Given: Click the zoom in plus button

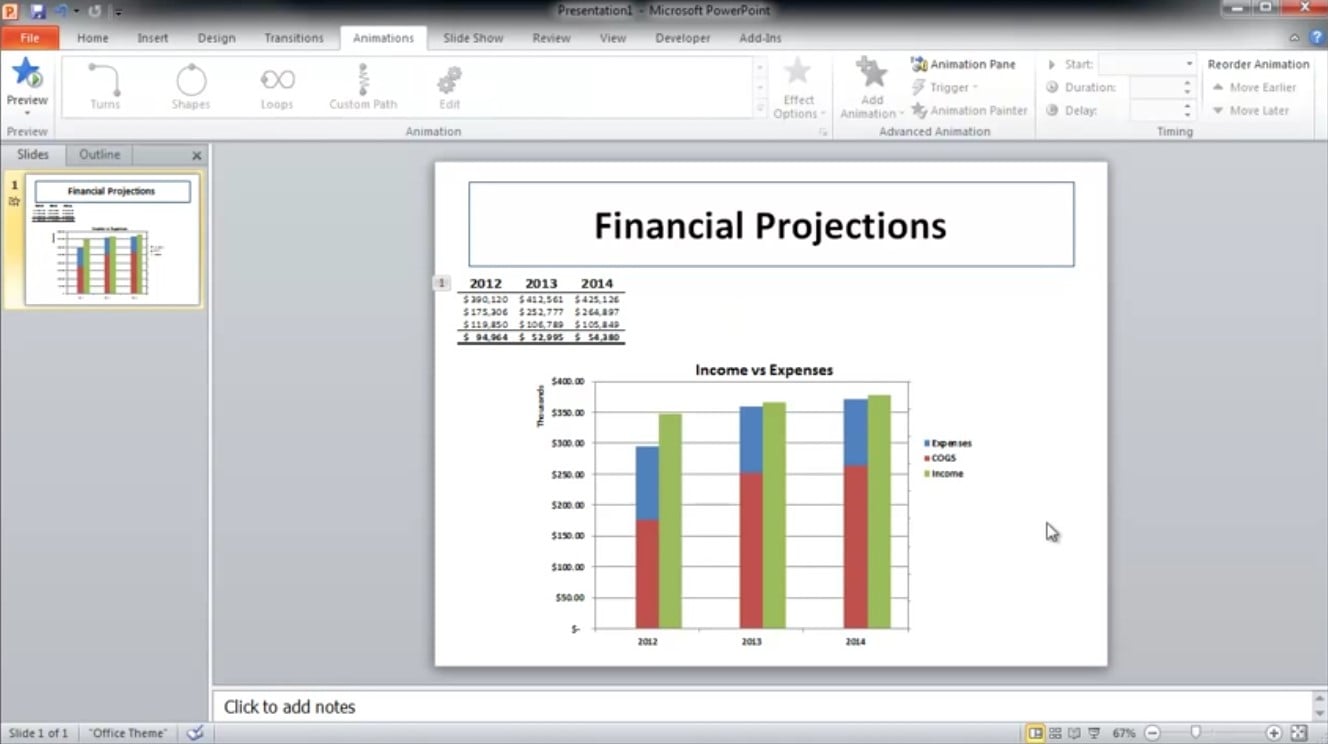Looking at the screenshot, I should (1274, 733).
